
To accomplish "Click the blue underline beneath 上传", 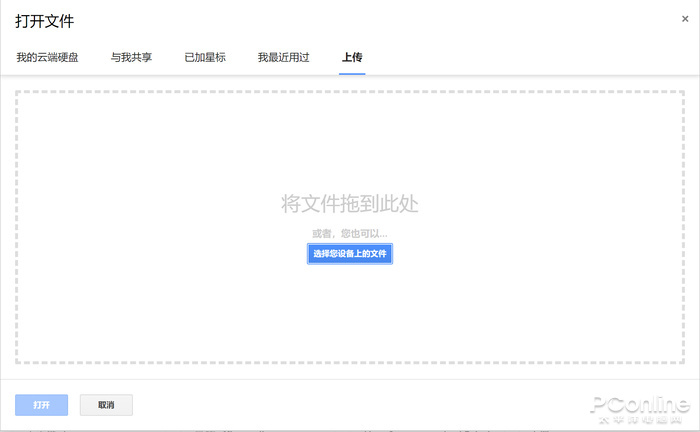I will [352, 73].
